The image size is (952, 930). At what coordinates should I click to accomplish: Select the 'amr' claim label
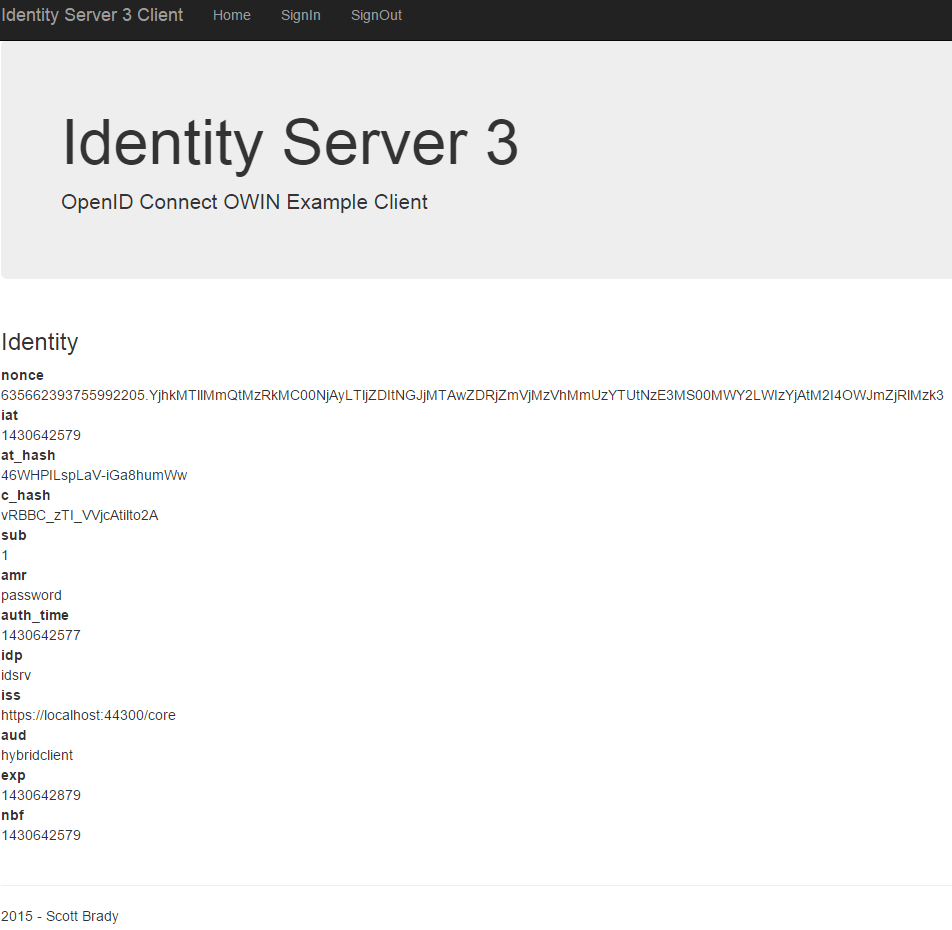coord(14,575)
